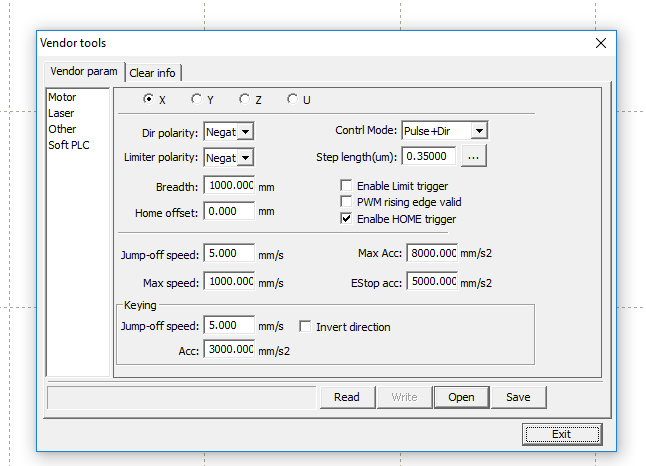This screenshot has height=466, width=646.
Task: Toggle PWM rising edge valid checkbox
Action: [347, 202]
